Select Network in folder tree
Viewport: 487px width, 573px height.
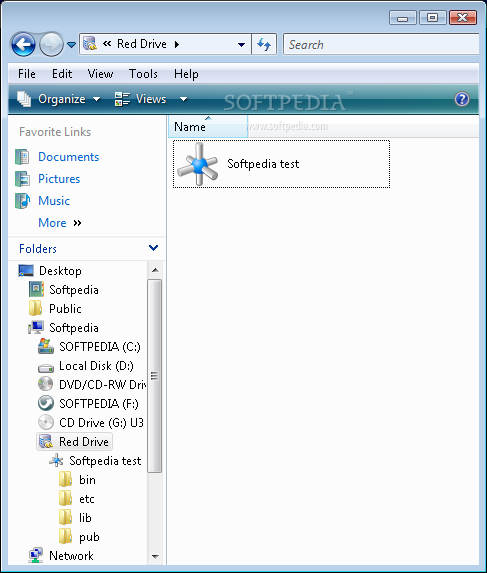(71, 555)
